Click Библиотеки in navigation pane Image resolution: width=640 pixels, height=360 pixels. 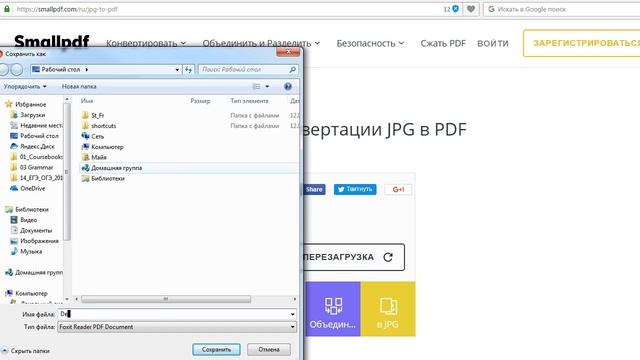[31, 209]
